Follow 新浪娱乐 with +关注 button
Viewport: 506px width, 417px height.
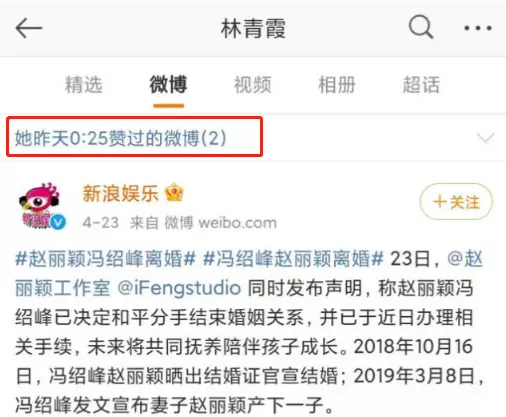click(x=456, y=201)
